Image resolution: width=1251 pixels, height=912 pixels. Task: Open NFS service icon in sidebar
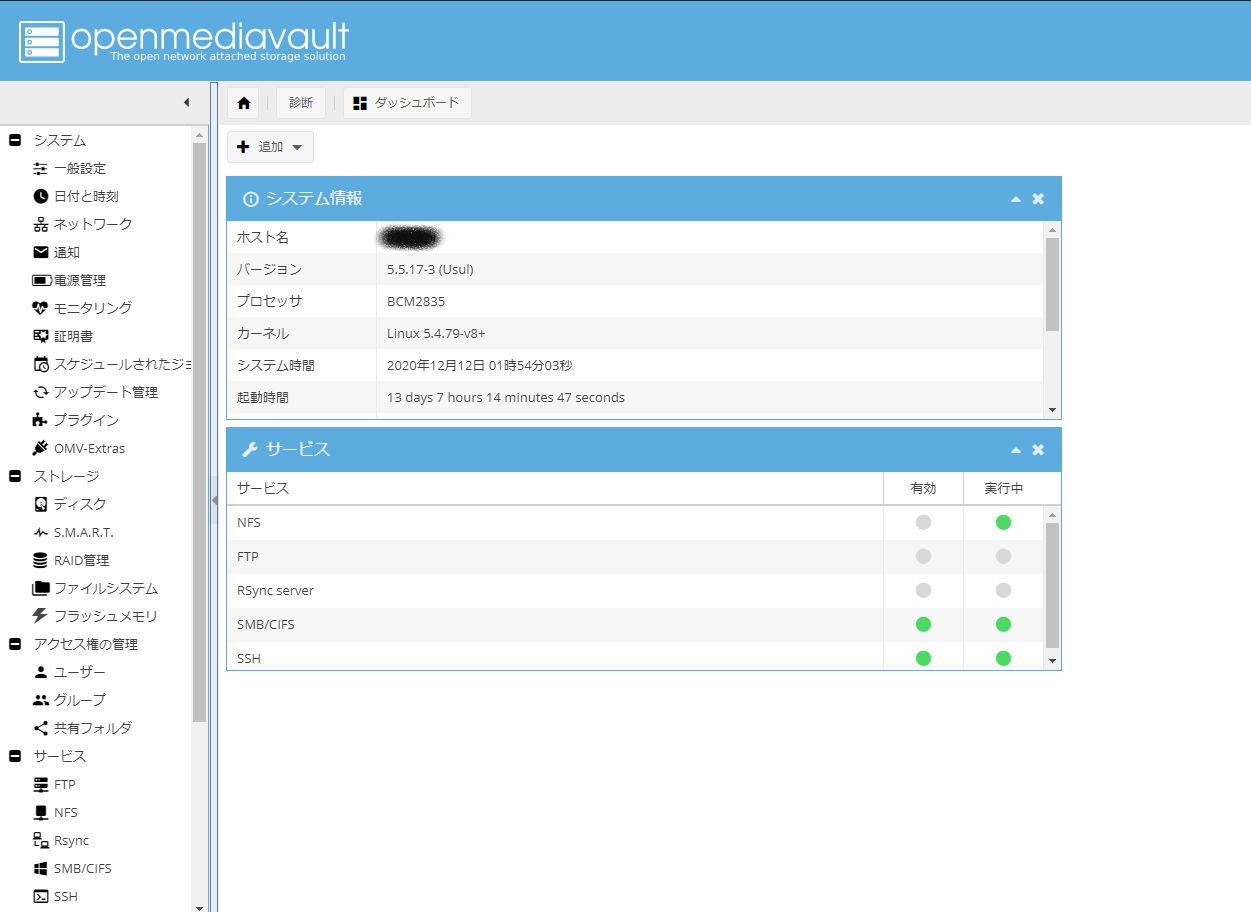[x=41, y=812]
